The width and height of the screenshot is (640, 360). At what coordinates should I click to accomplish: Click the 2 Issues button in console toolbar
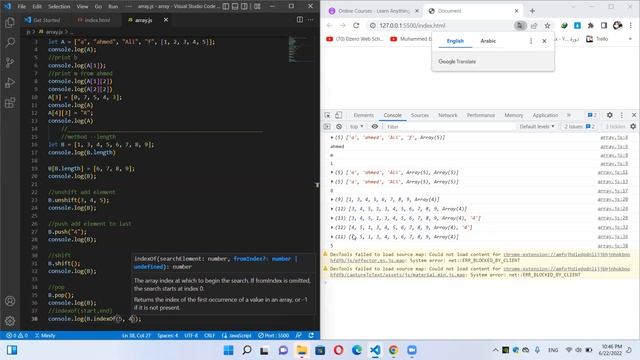point(580,127)
